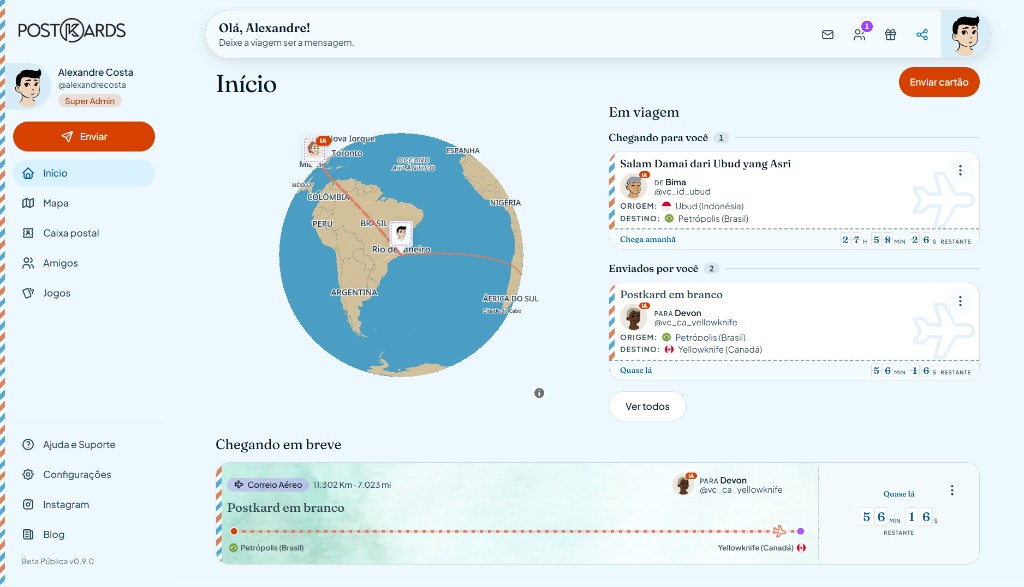Click the Chegando para você heading

pos(658,138)
